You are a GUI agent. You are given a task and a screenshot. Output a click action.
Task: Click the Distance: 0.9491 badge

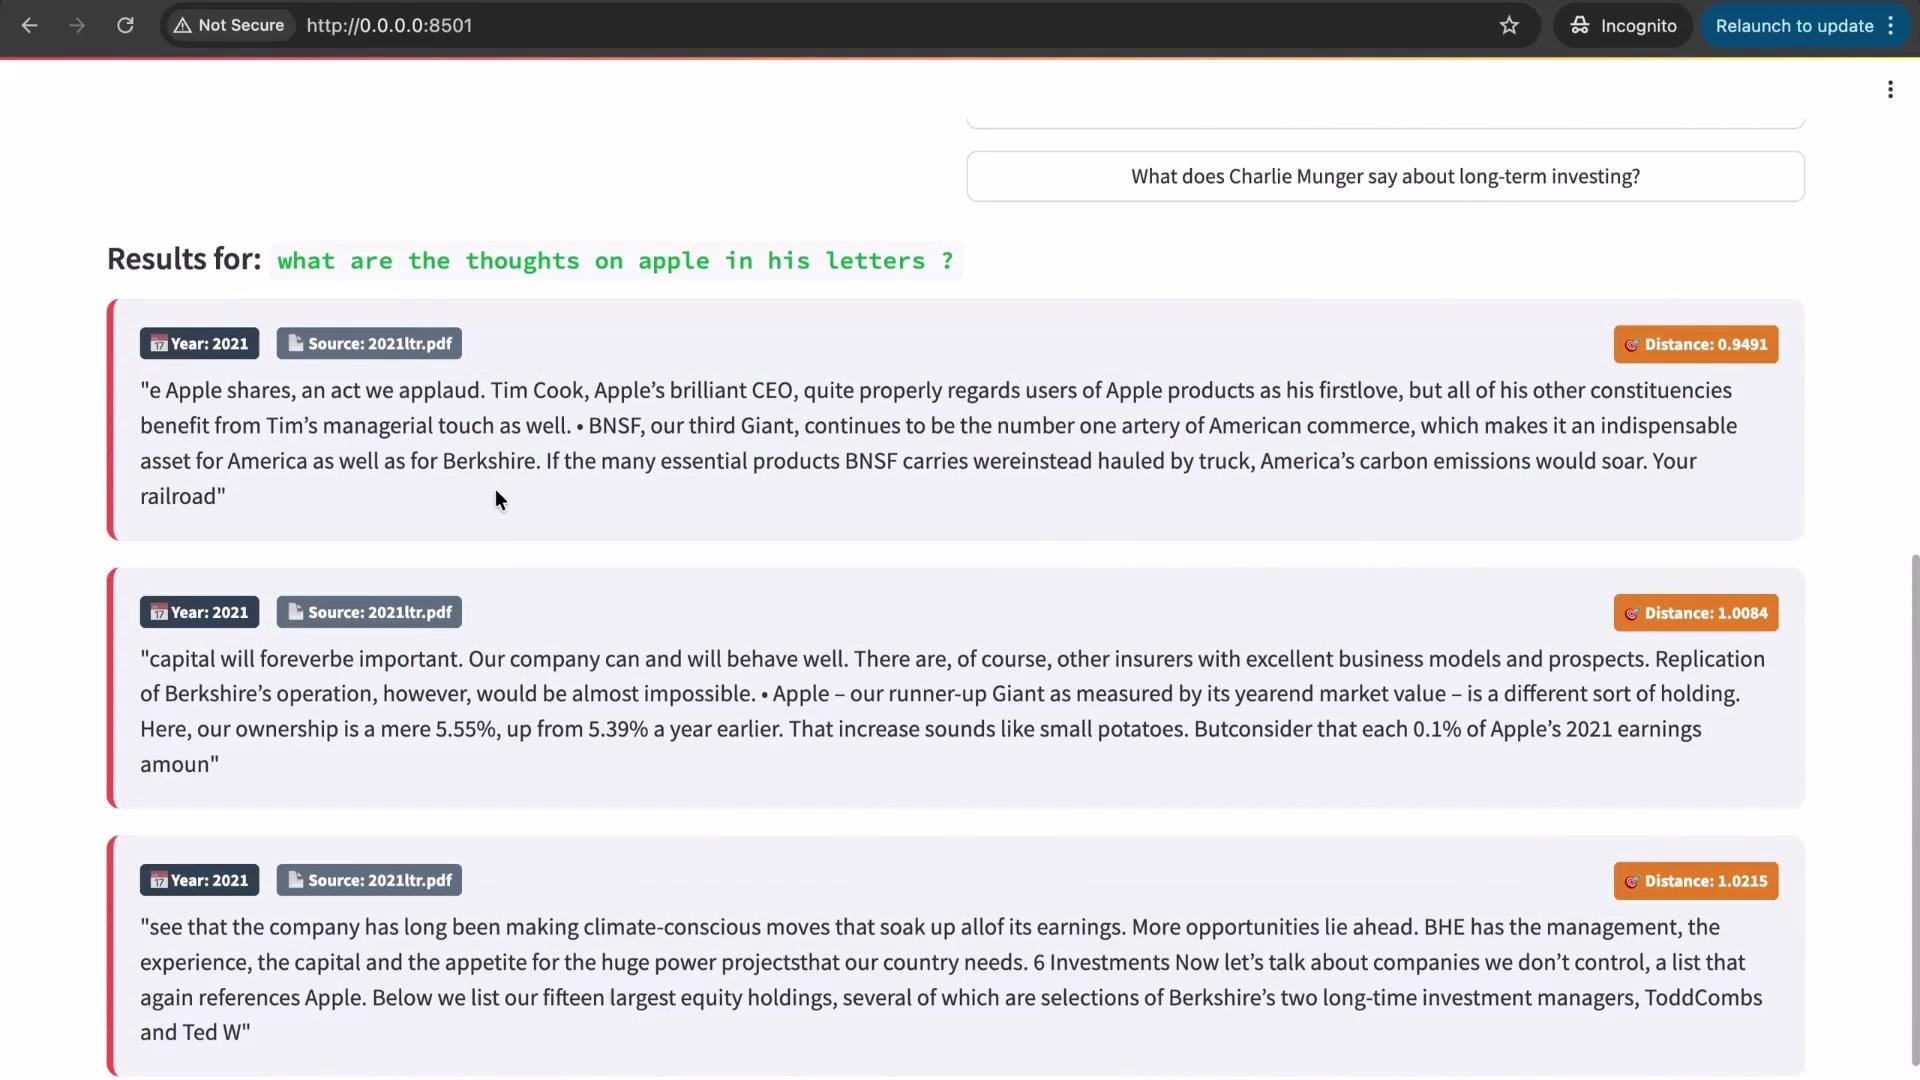pyautogui.click(x=1696, y=344)
